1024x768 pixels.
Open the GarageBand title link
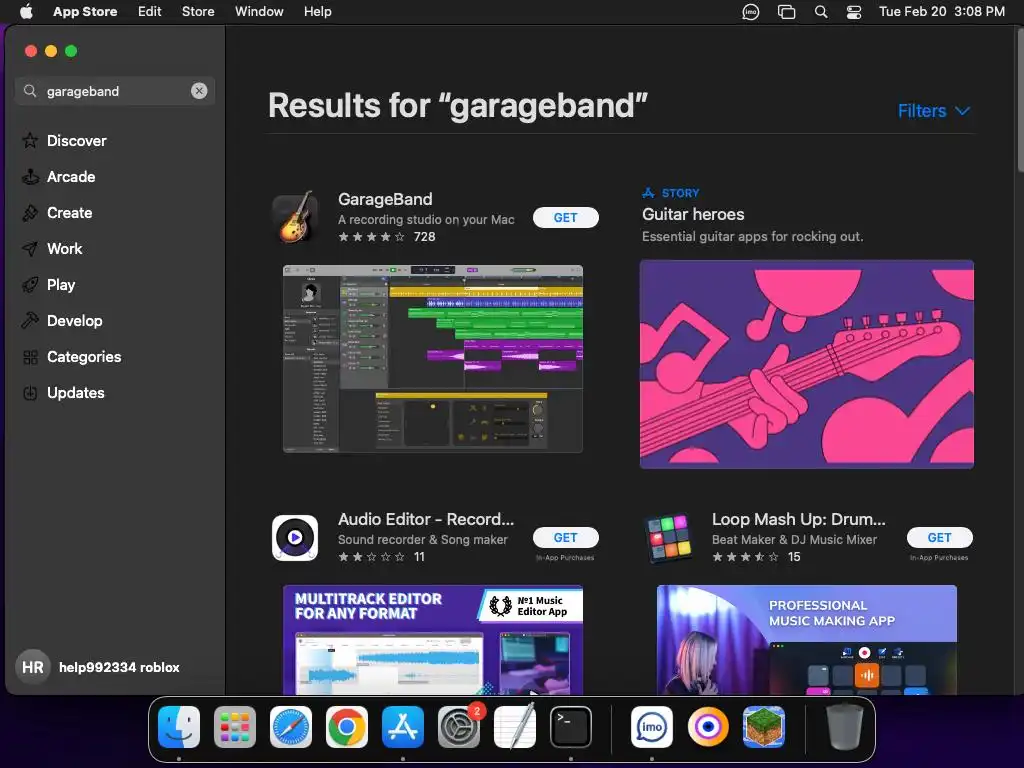(385, 199)
